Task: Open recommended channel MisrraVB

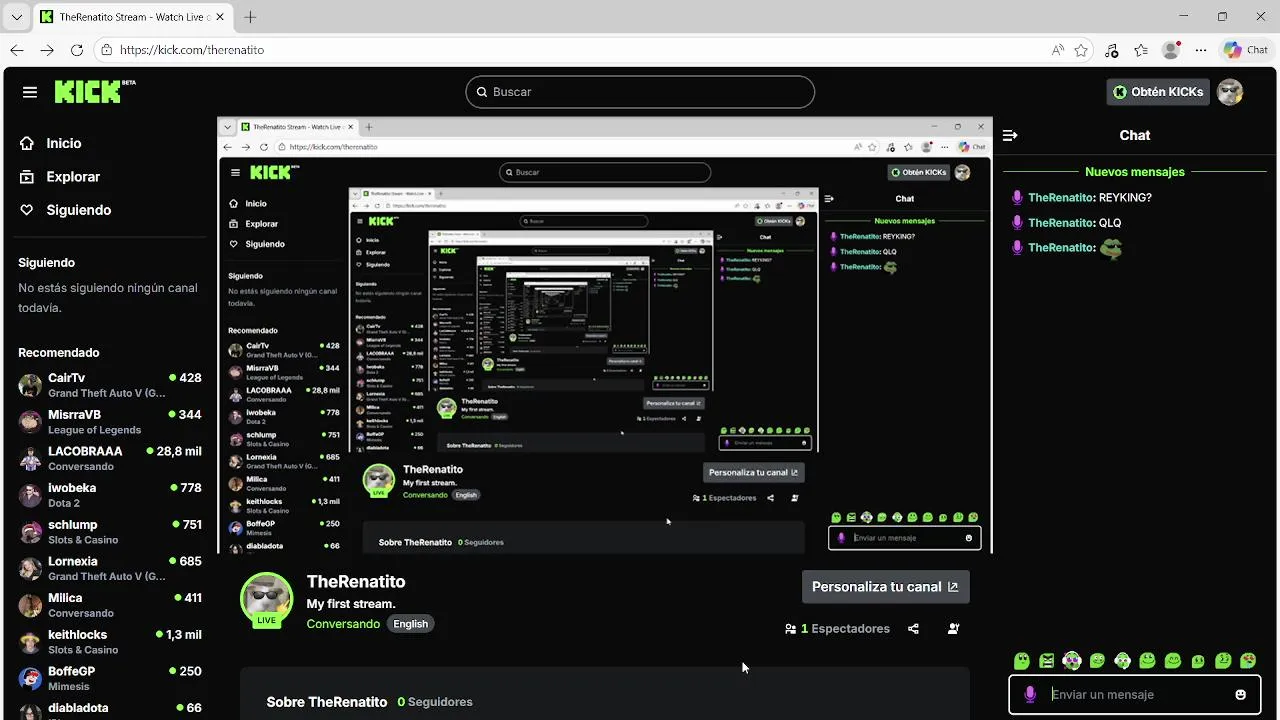Action: click(110, 422)
